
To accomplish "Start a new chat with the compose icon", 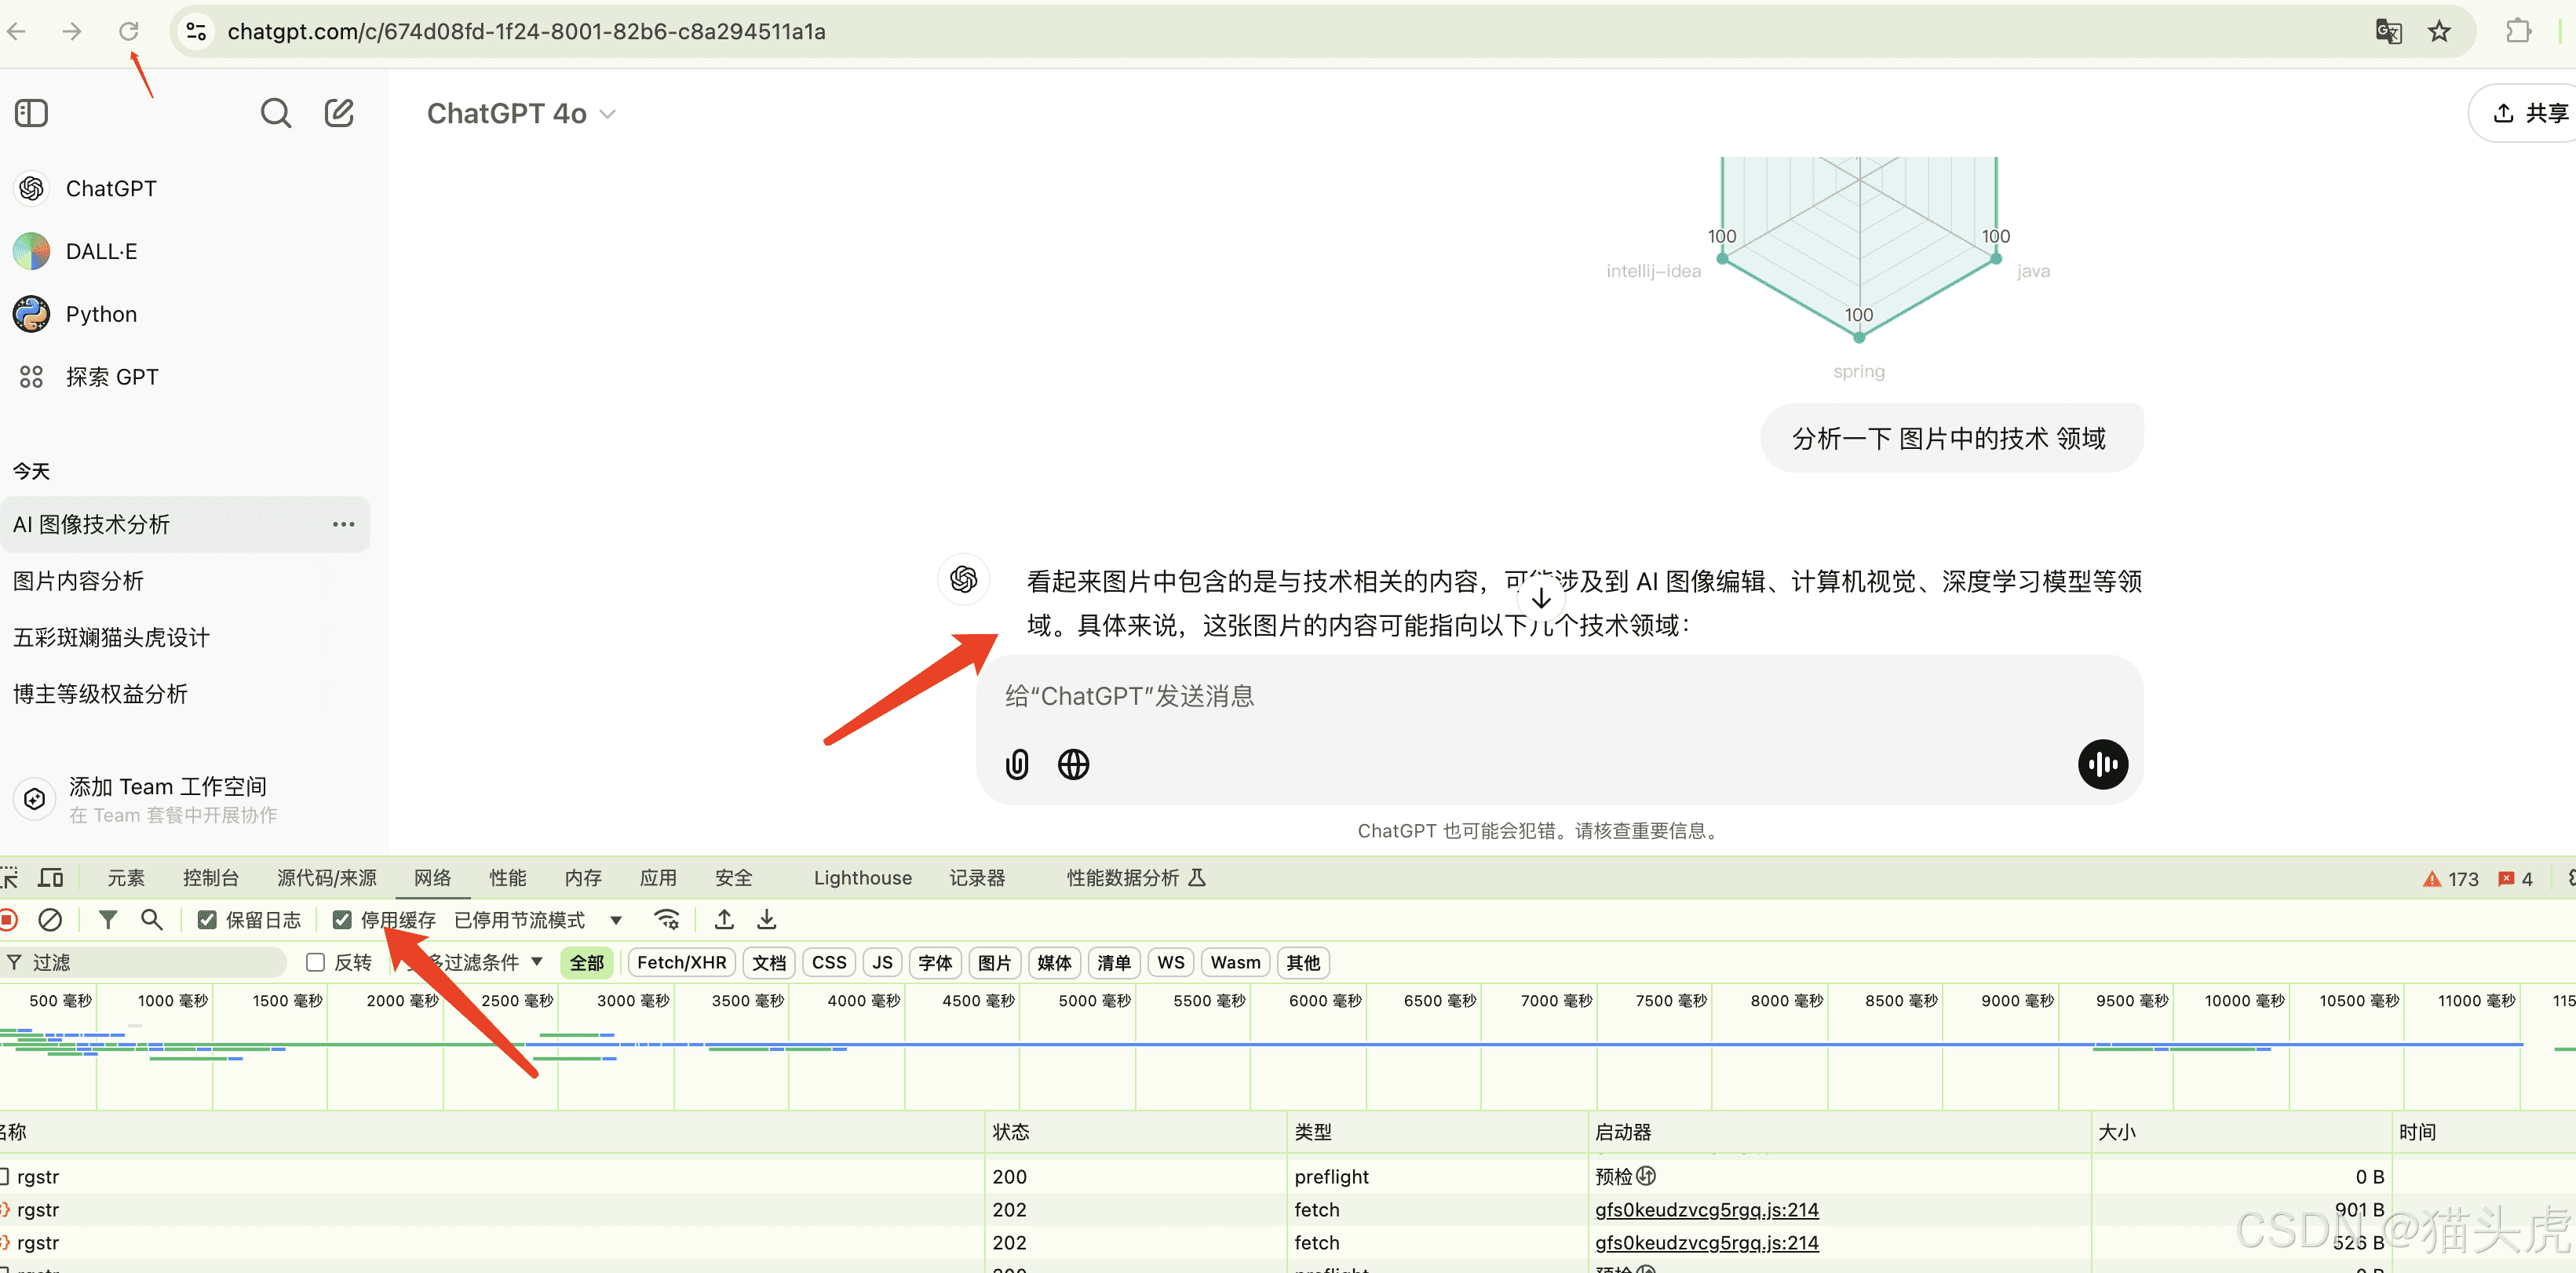I will click(x=339, y=113).
